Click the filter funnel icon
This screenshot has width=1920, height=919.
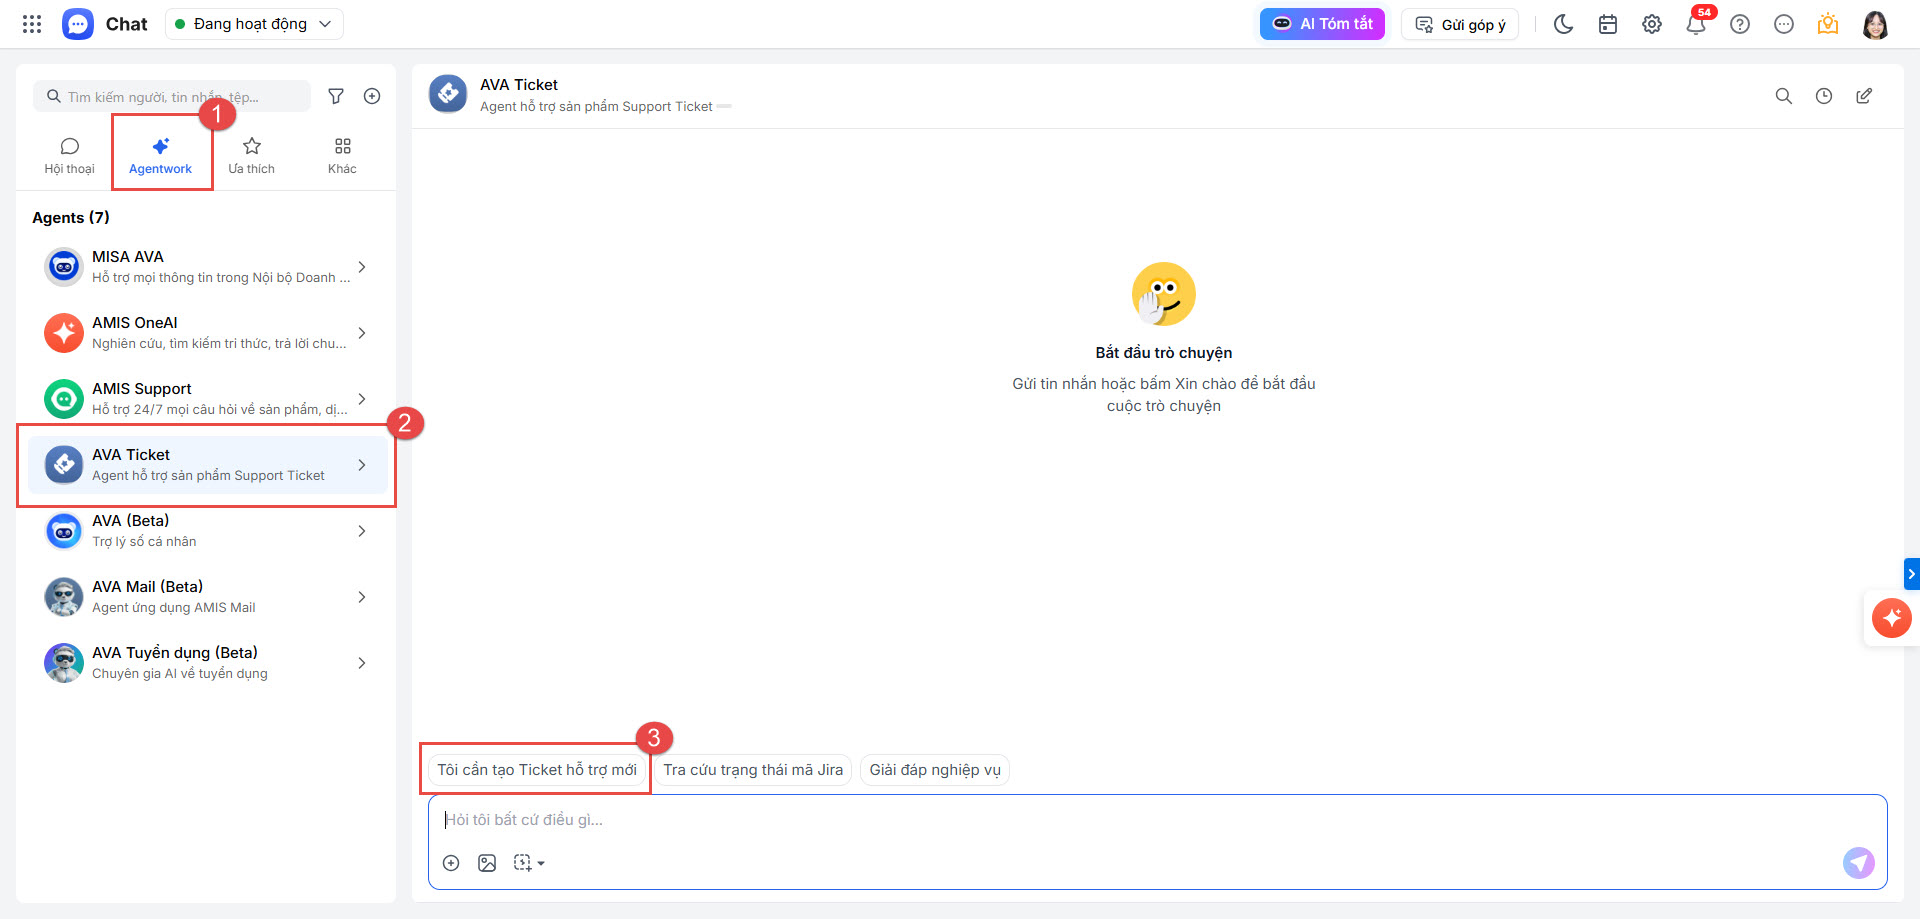(x=336, y=96)
